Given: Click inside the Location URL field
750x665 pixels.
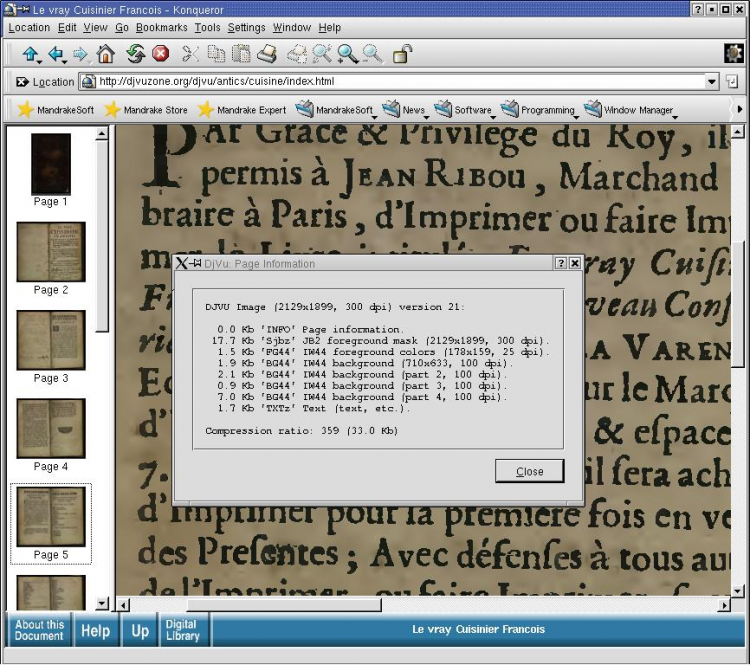Looking at the screenshot, I should [400, 82].
